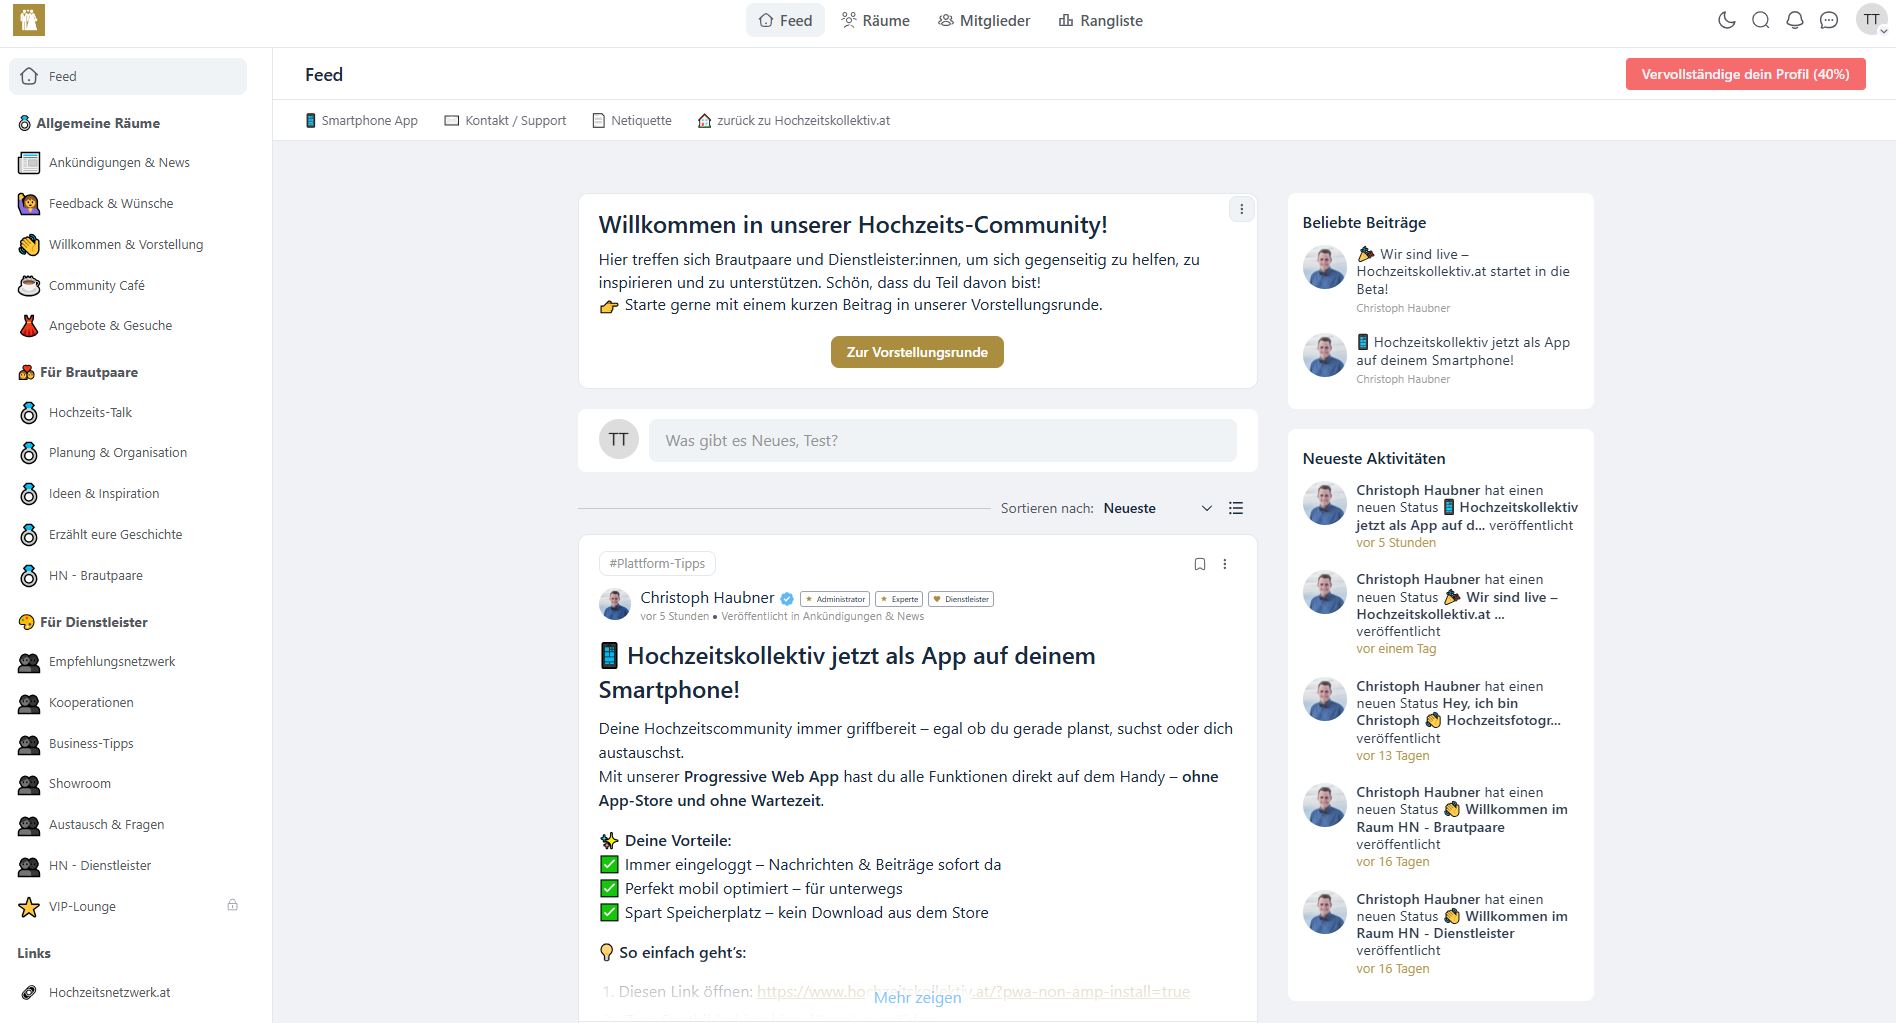Image resolution: width=1896 pixels, height=1023 pixels.
Task: Expand the post with 'Mehr zeigen'
Action: click(x=916, y=997)
